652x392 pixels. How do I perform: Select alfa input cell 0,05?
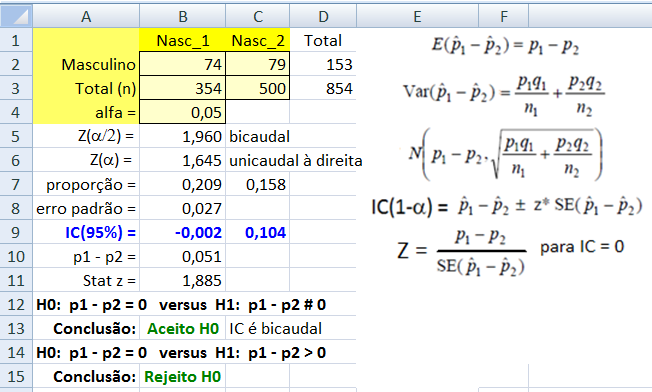tap(183, 112)
